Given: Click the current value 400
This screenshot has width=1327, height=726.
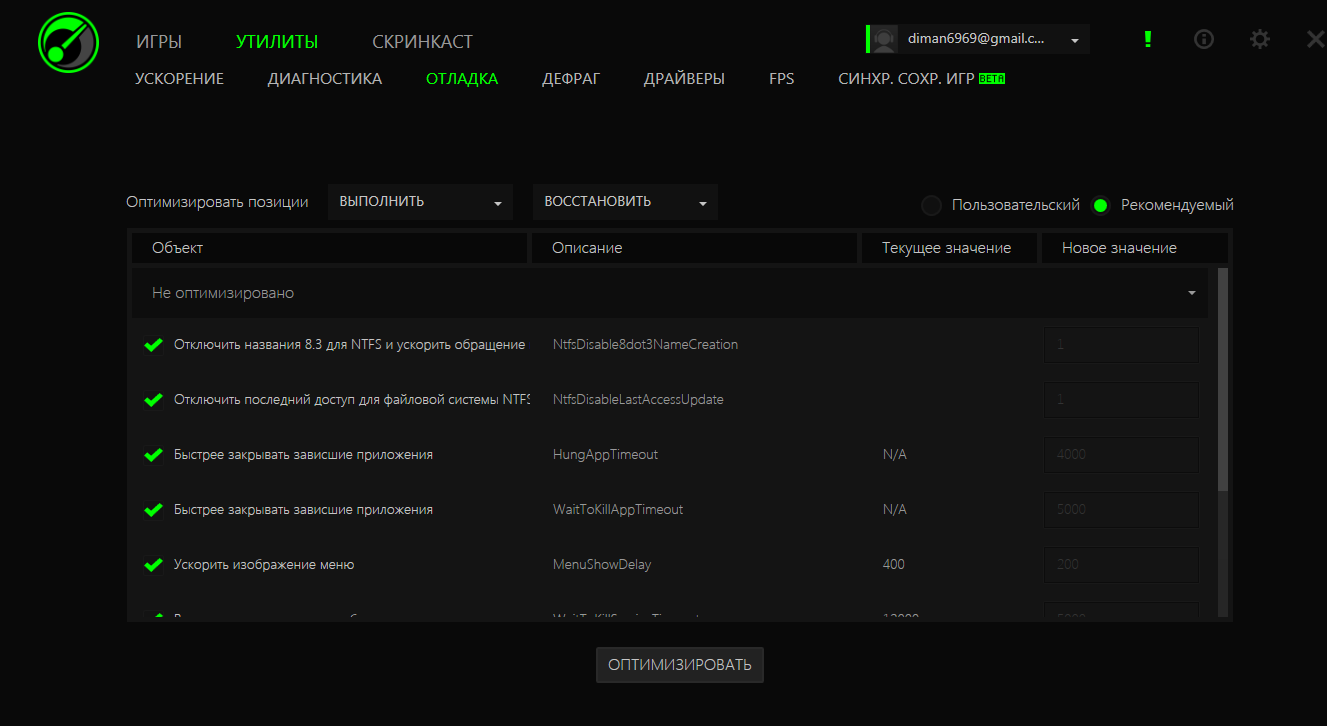Looking at the screenshot, I should [x=893, y=565].
